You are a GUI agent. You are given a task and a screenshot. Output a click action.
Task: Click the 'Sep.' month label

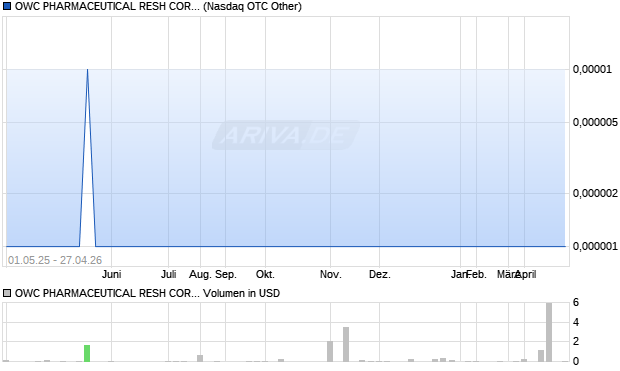point(226,274)
